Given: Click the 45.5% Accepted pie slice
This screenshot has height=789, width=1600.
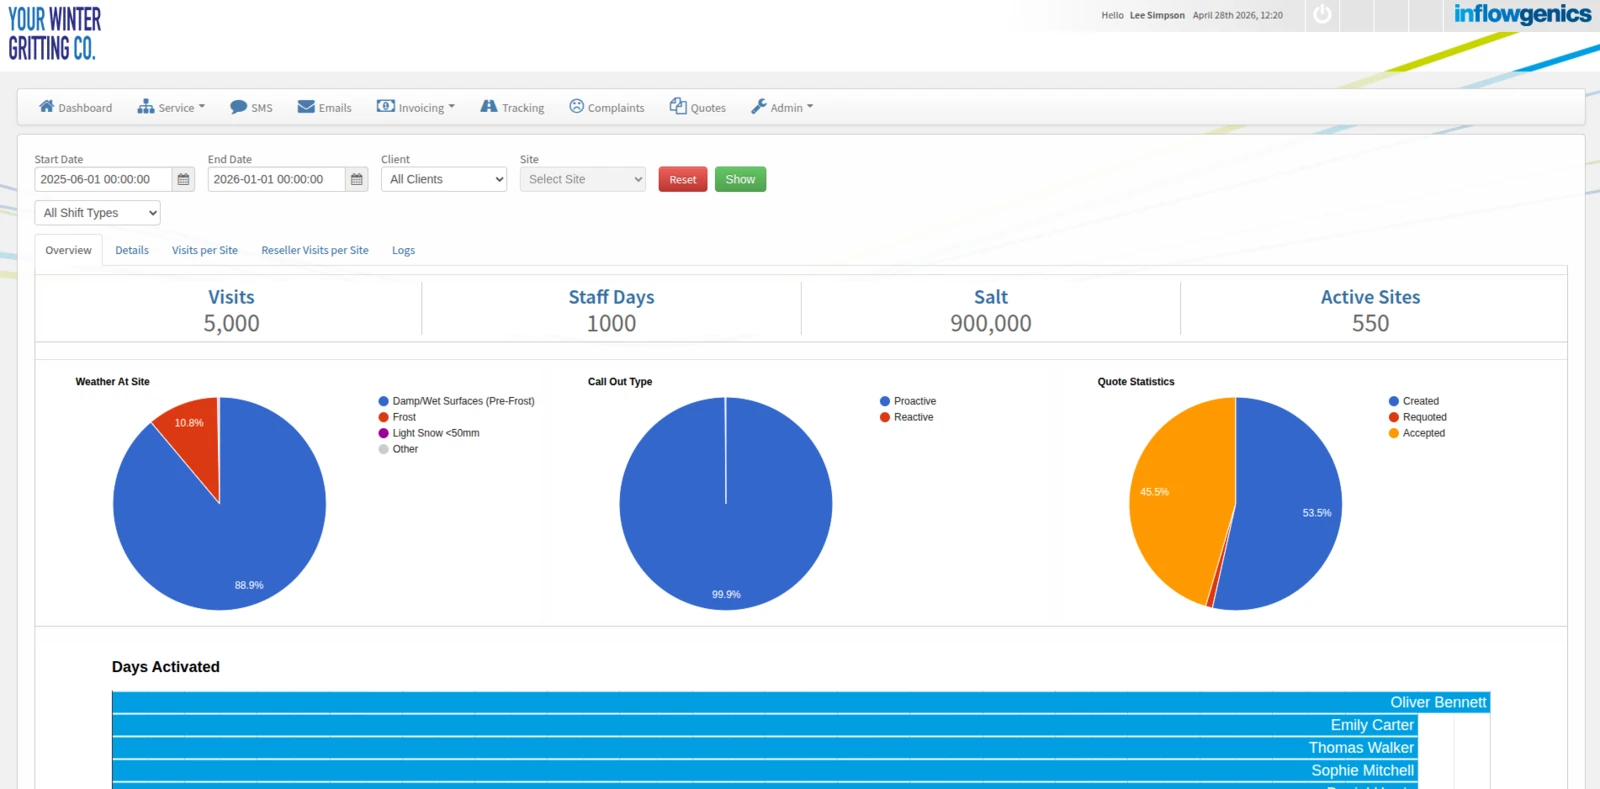Looking at the screenshot, I should (x=1180, y=500).
